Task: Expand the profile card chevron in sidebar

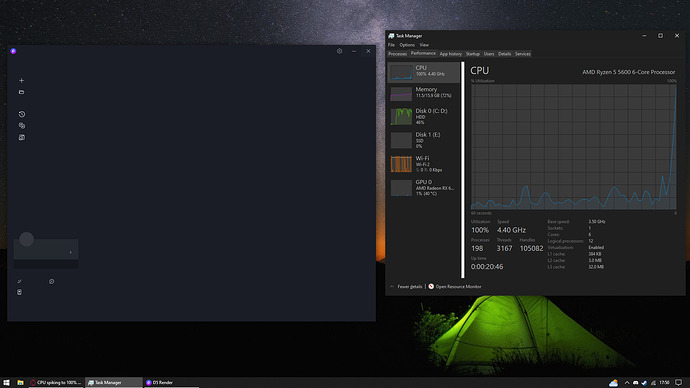Action: 70,253
